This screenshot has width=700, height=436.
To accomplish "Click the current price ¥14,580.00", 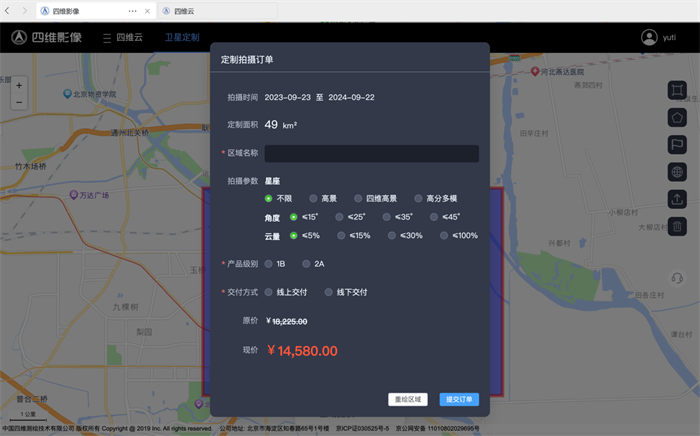I will click(x=302, y=351).
